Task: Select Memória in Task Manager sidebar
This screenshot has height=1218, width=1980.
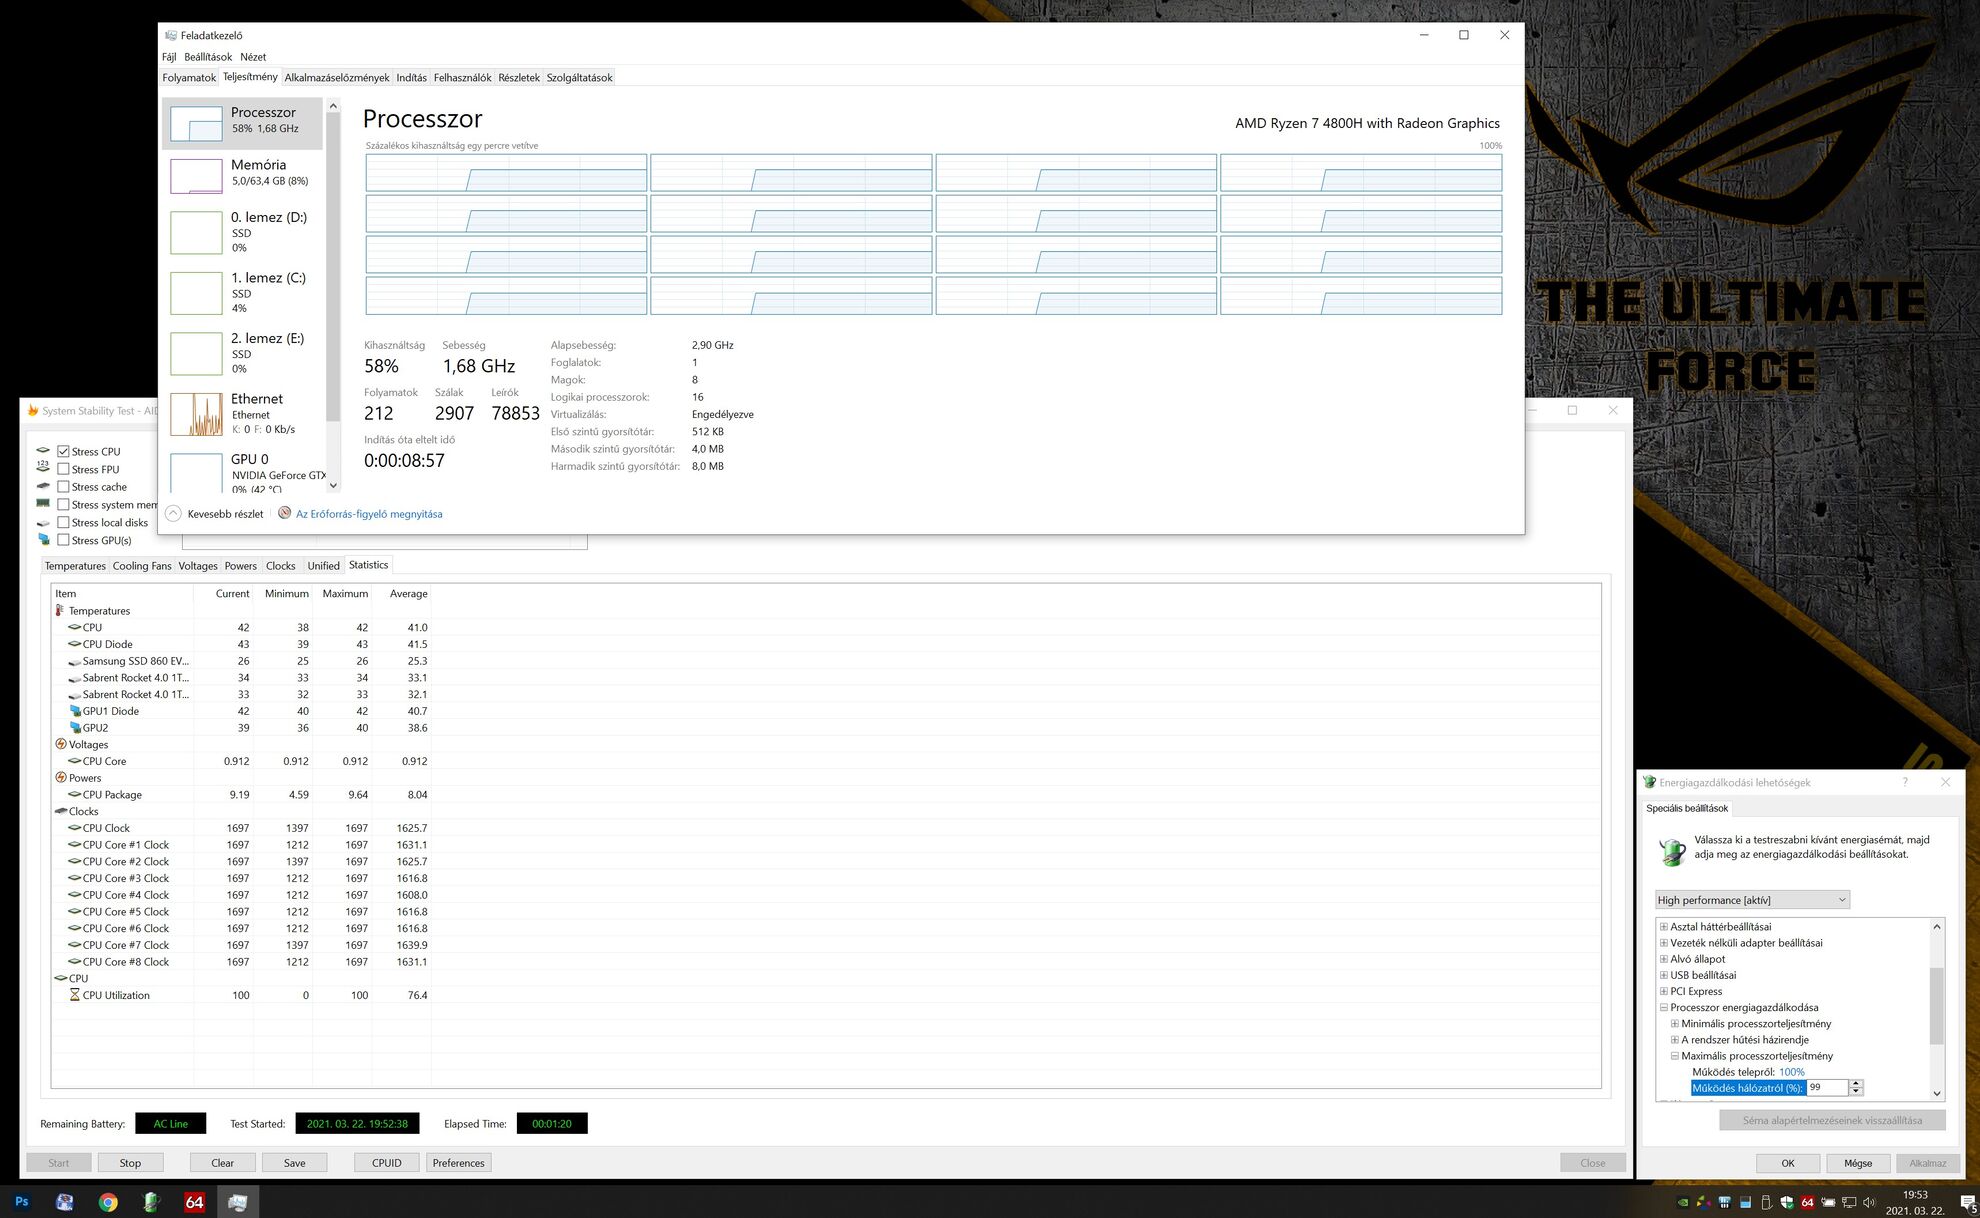Action: point(243,174)
